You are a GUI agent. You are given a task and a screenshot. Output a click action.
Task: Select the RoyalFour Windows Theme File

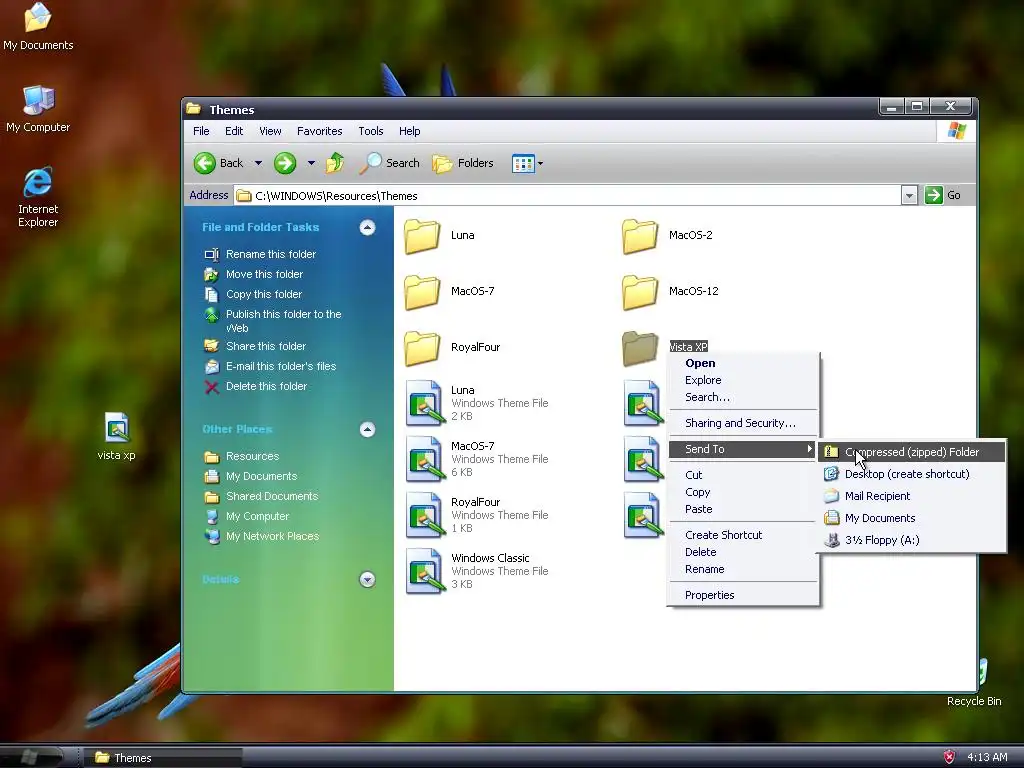pyautogui.click(x=424, y=515)
